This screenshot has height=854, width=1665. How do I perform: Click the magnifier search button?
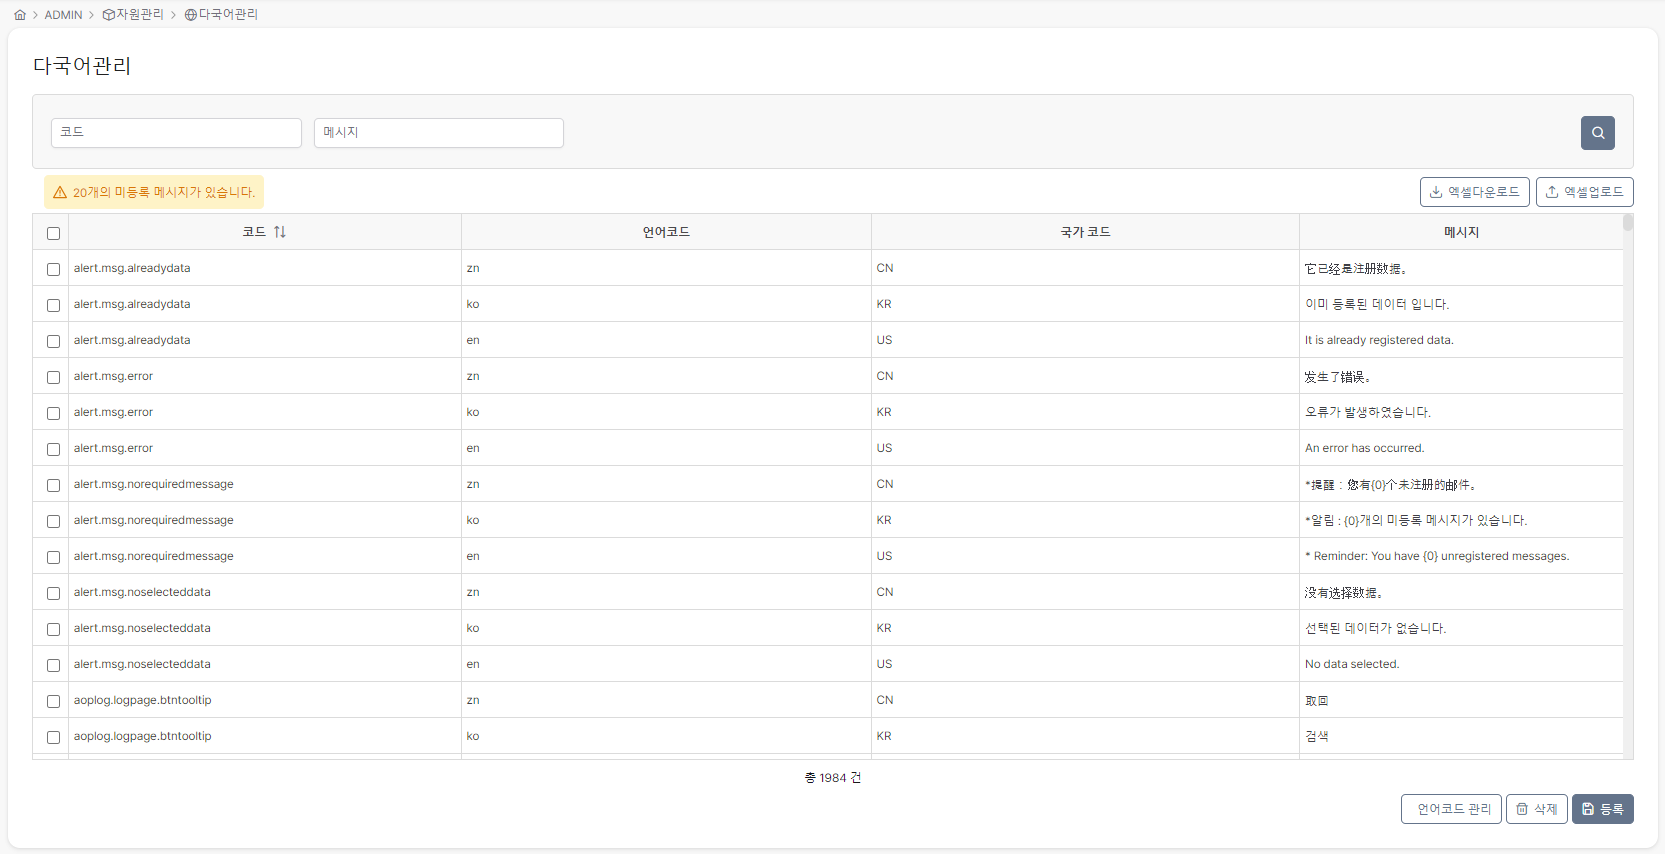tap(1597, 133)
